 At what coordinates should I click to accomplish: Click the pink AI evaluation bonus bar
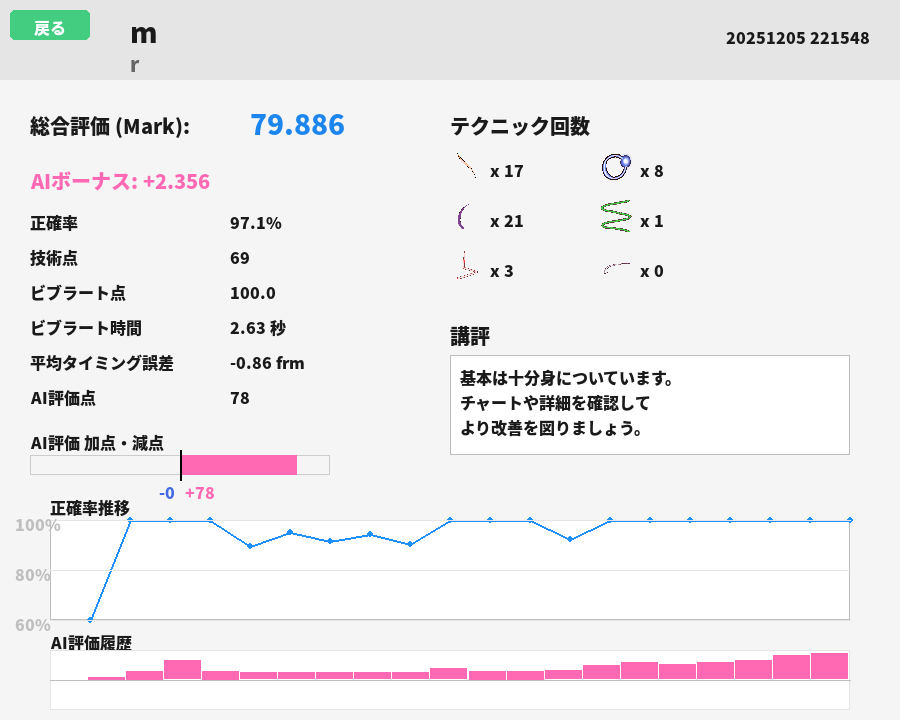click(x=239, y=465)
